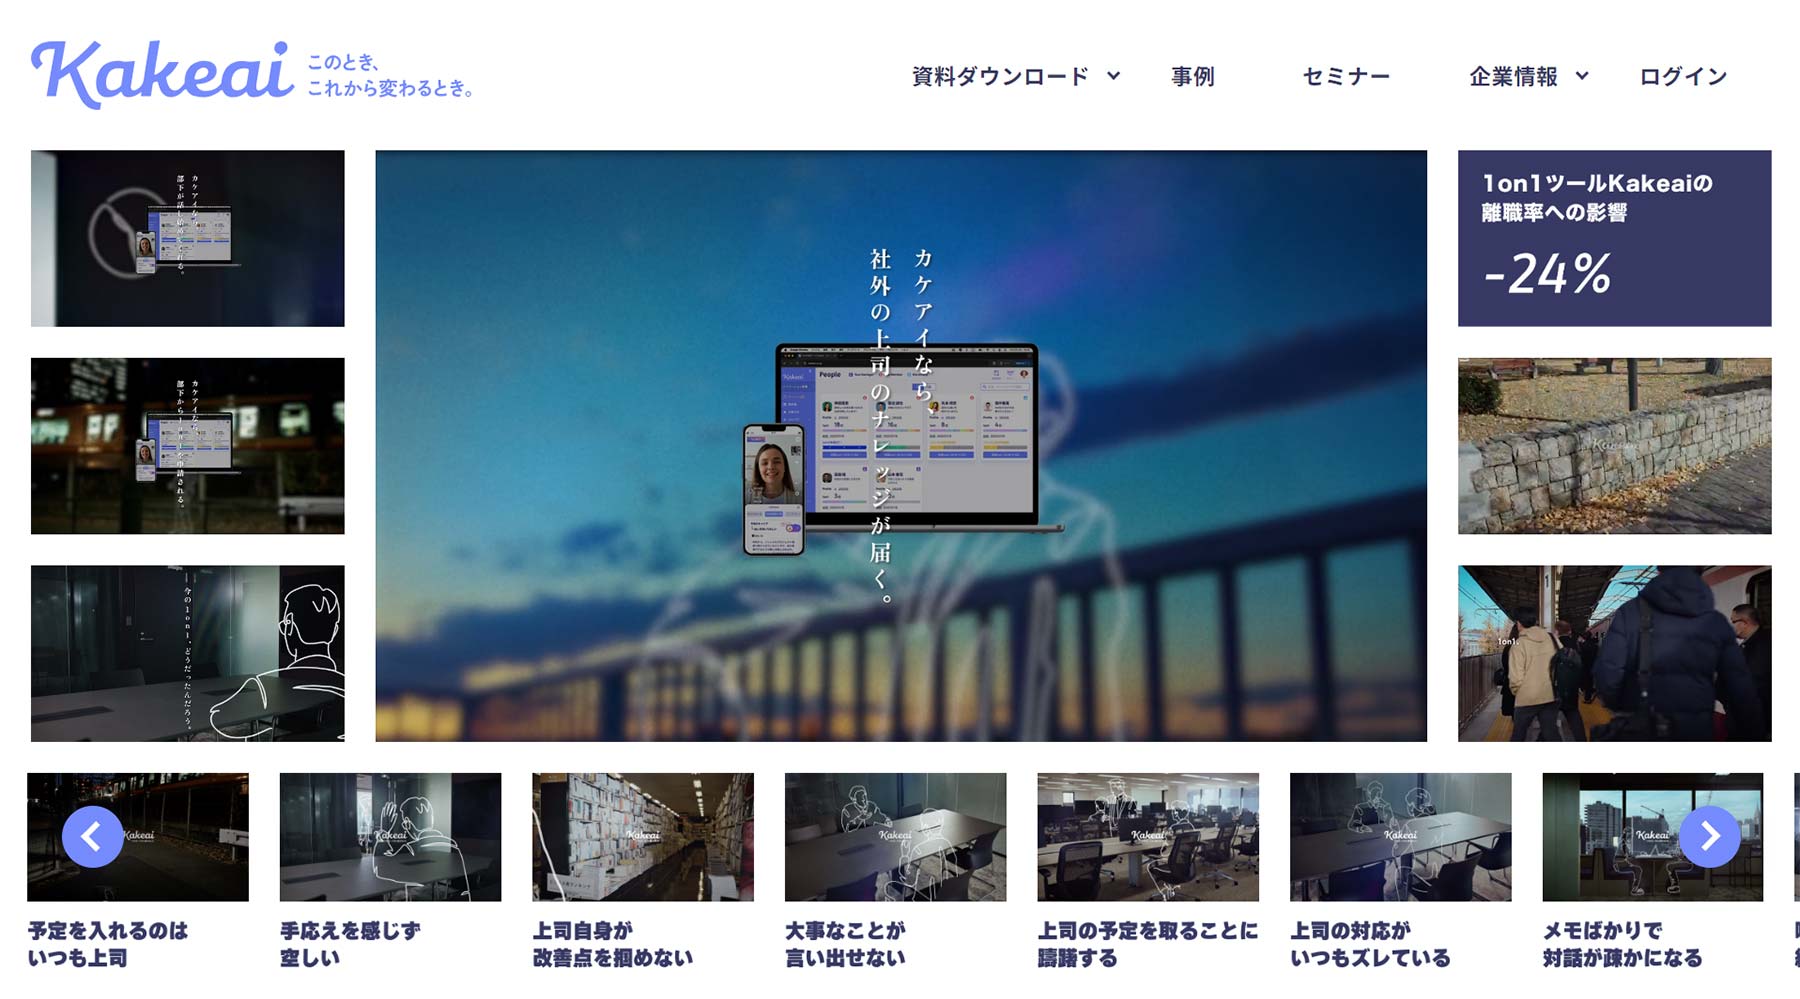The width and height of the screenshot is (1800, 999).
Task: Open the 企業情報 menu item
Action: point(1513,76)
